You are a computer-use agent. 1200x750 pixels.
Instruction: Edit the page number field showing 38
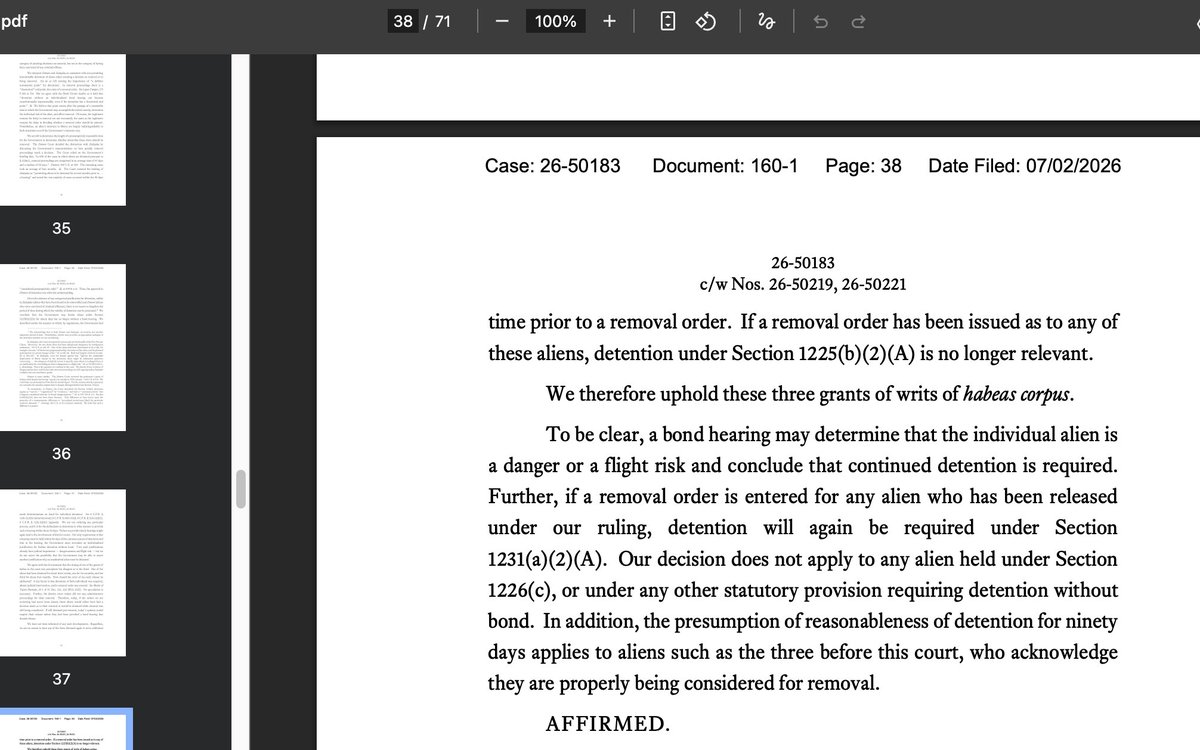tap(403, 21)
